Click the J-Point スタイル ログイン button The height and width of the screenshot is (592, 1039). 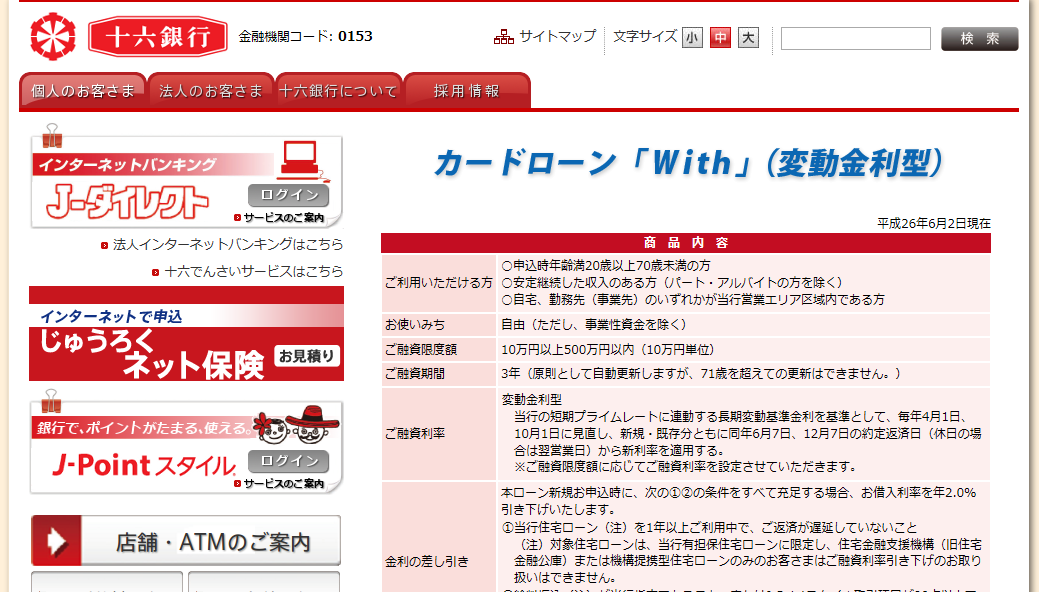pyautogui.click(x=288, y=461)
